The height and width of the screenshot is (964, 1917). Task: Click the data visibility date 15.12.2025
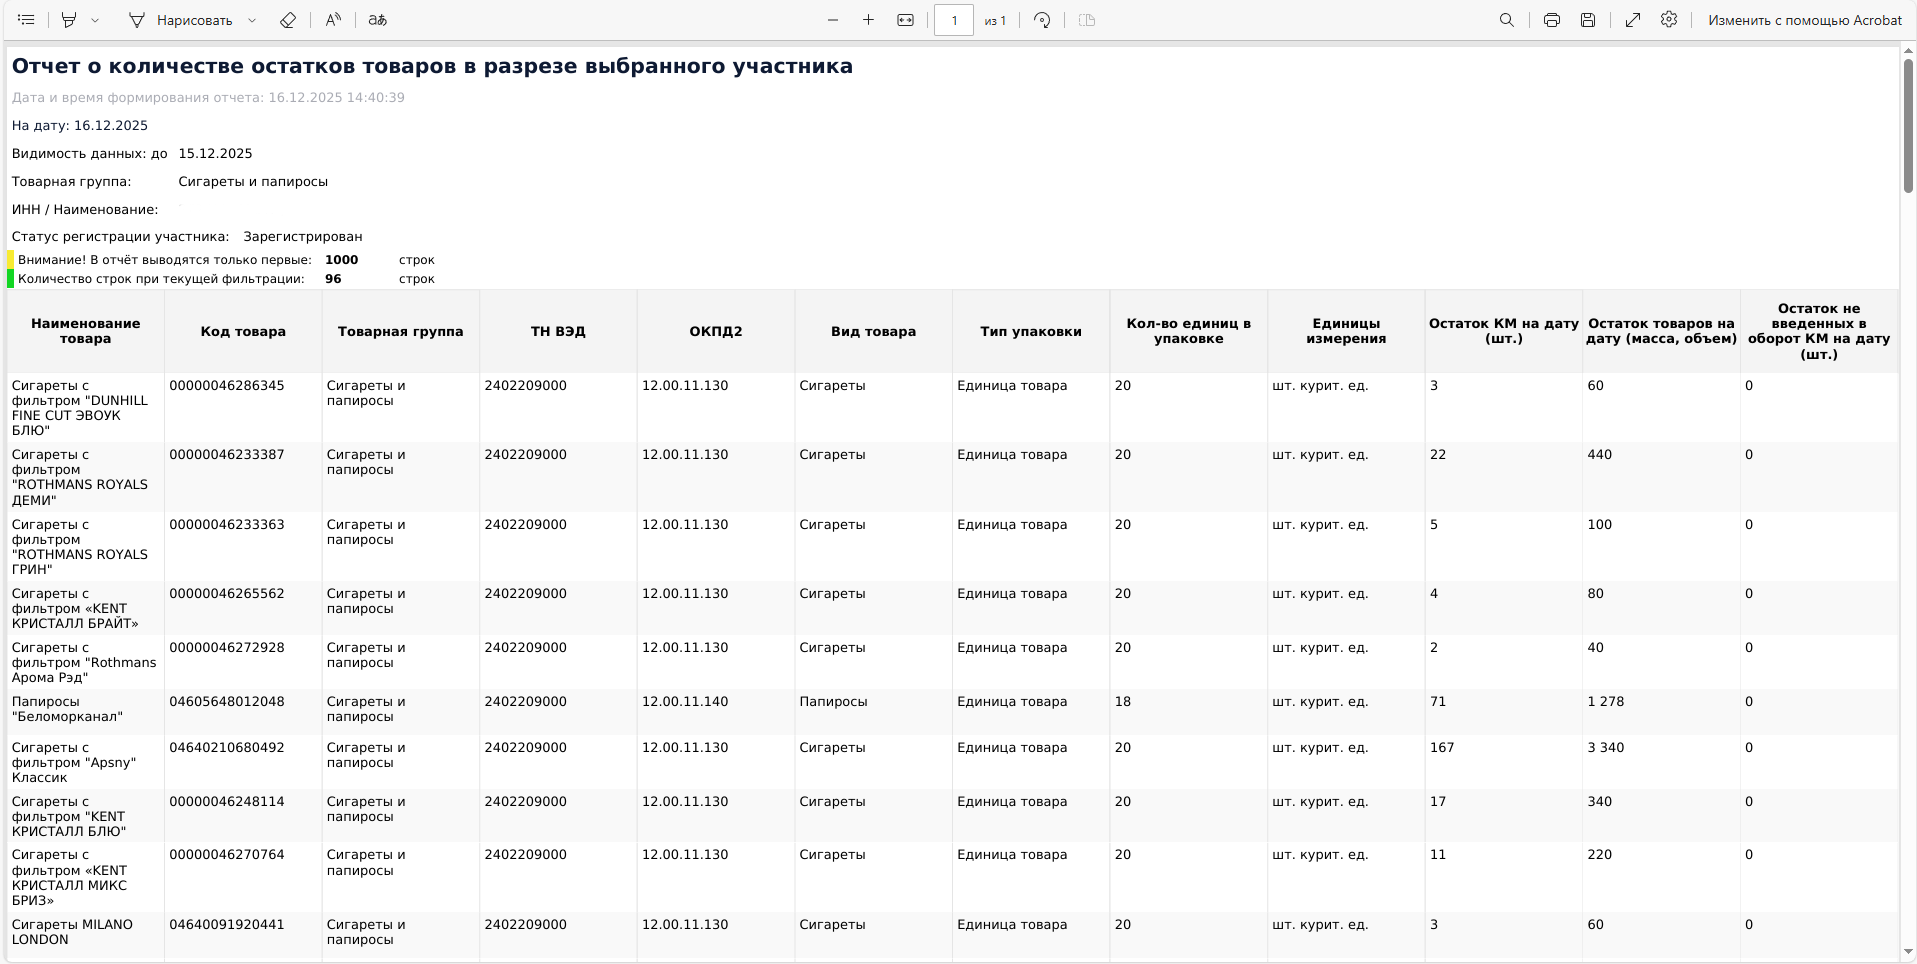tap(215, 154)
